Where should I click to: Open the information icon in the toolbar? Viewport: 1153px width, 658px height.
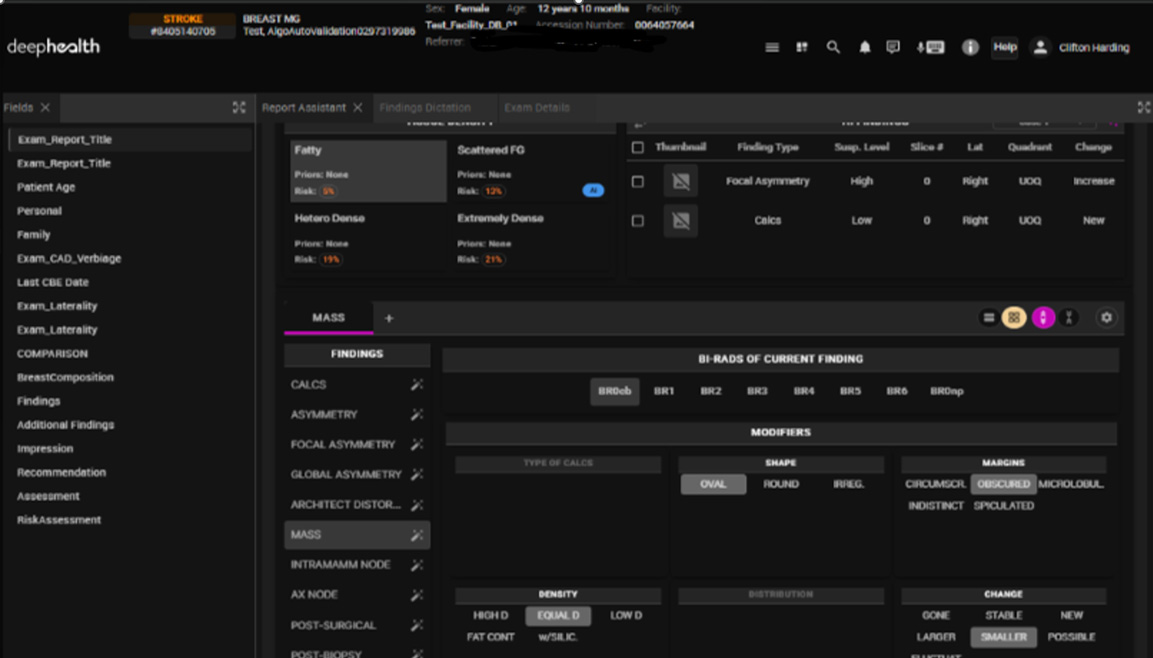tap(969, 47)
